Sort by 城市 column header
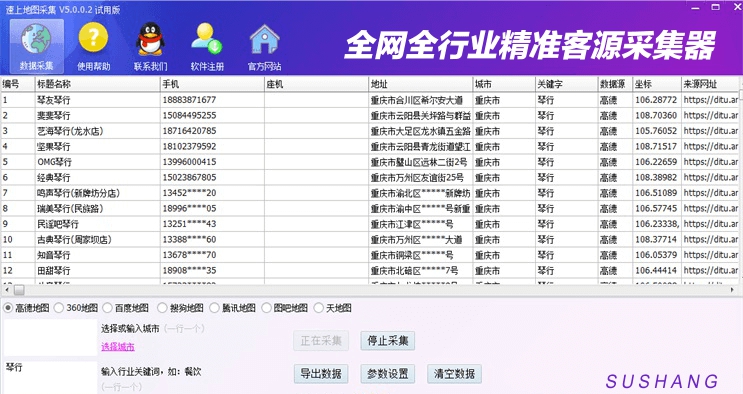Viewport: 743px width, 394px height. [504, 84]
